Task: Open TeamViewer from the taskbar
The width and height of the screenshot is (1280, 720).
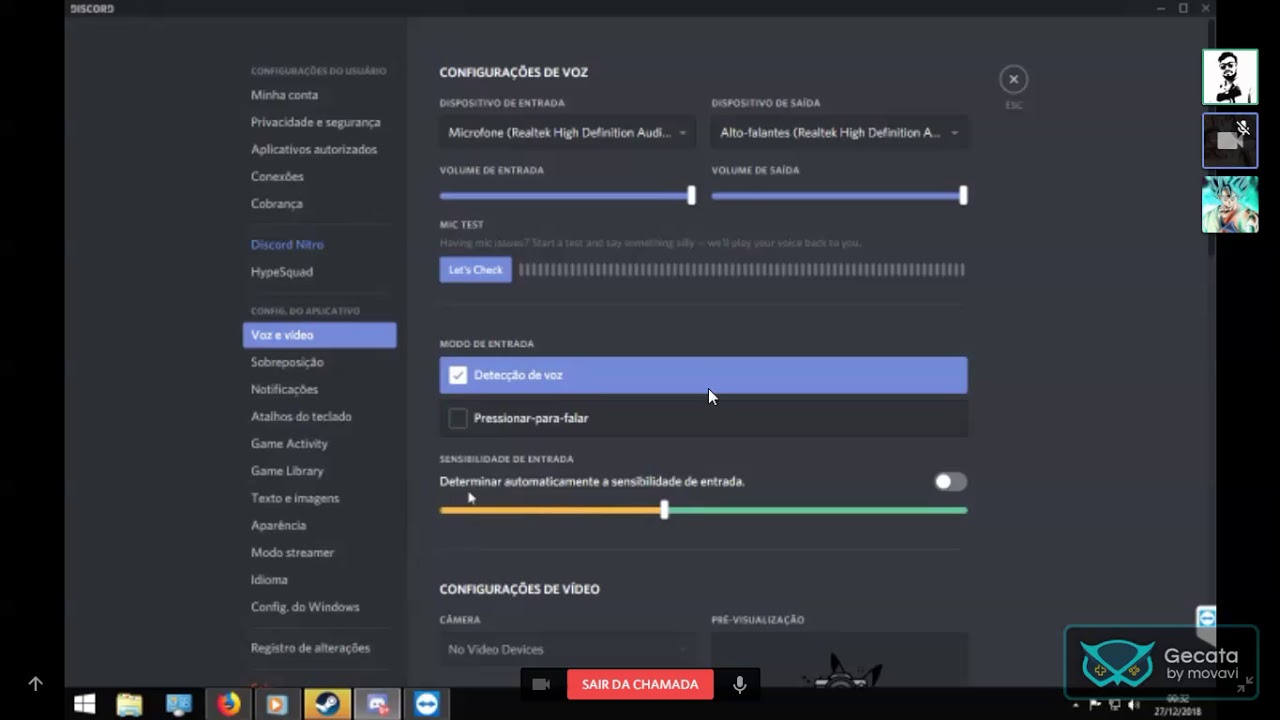Action: [x=426, y=704]
